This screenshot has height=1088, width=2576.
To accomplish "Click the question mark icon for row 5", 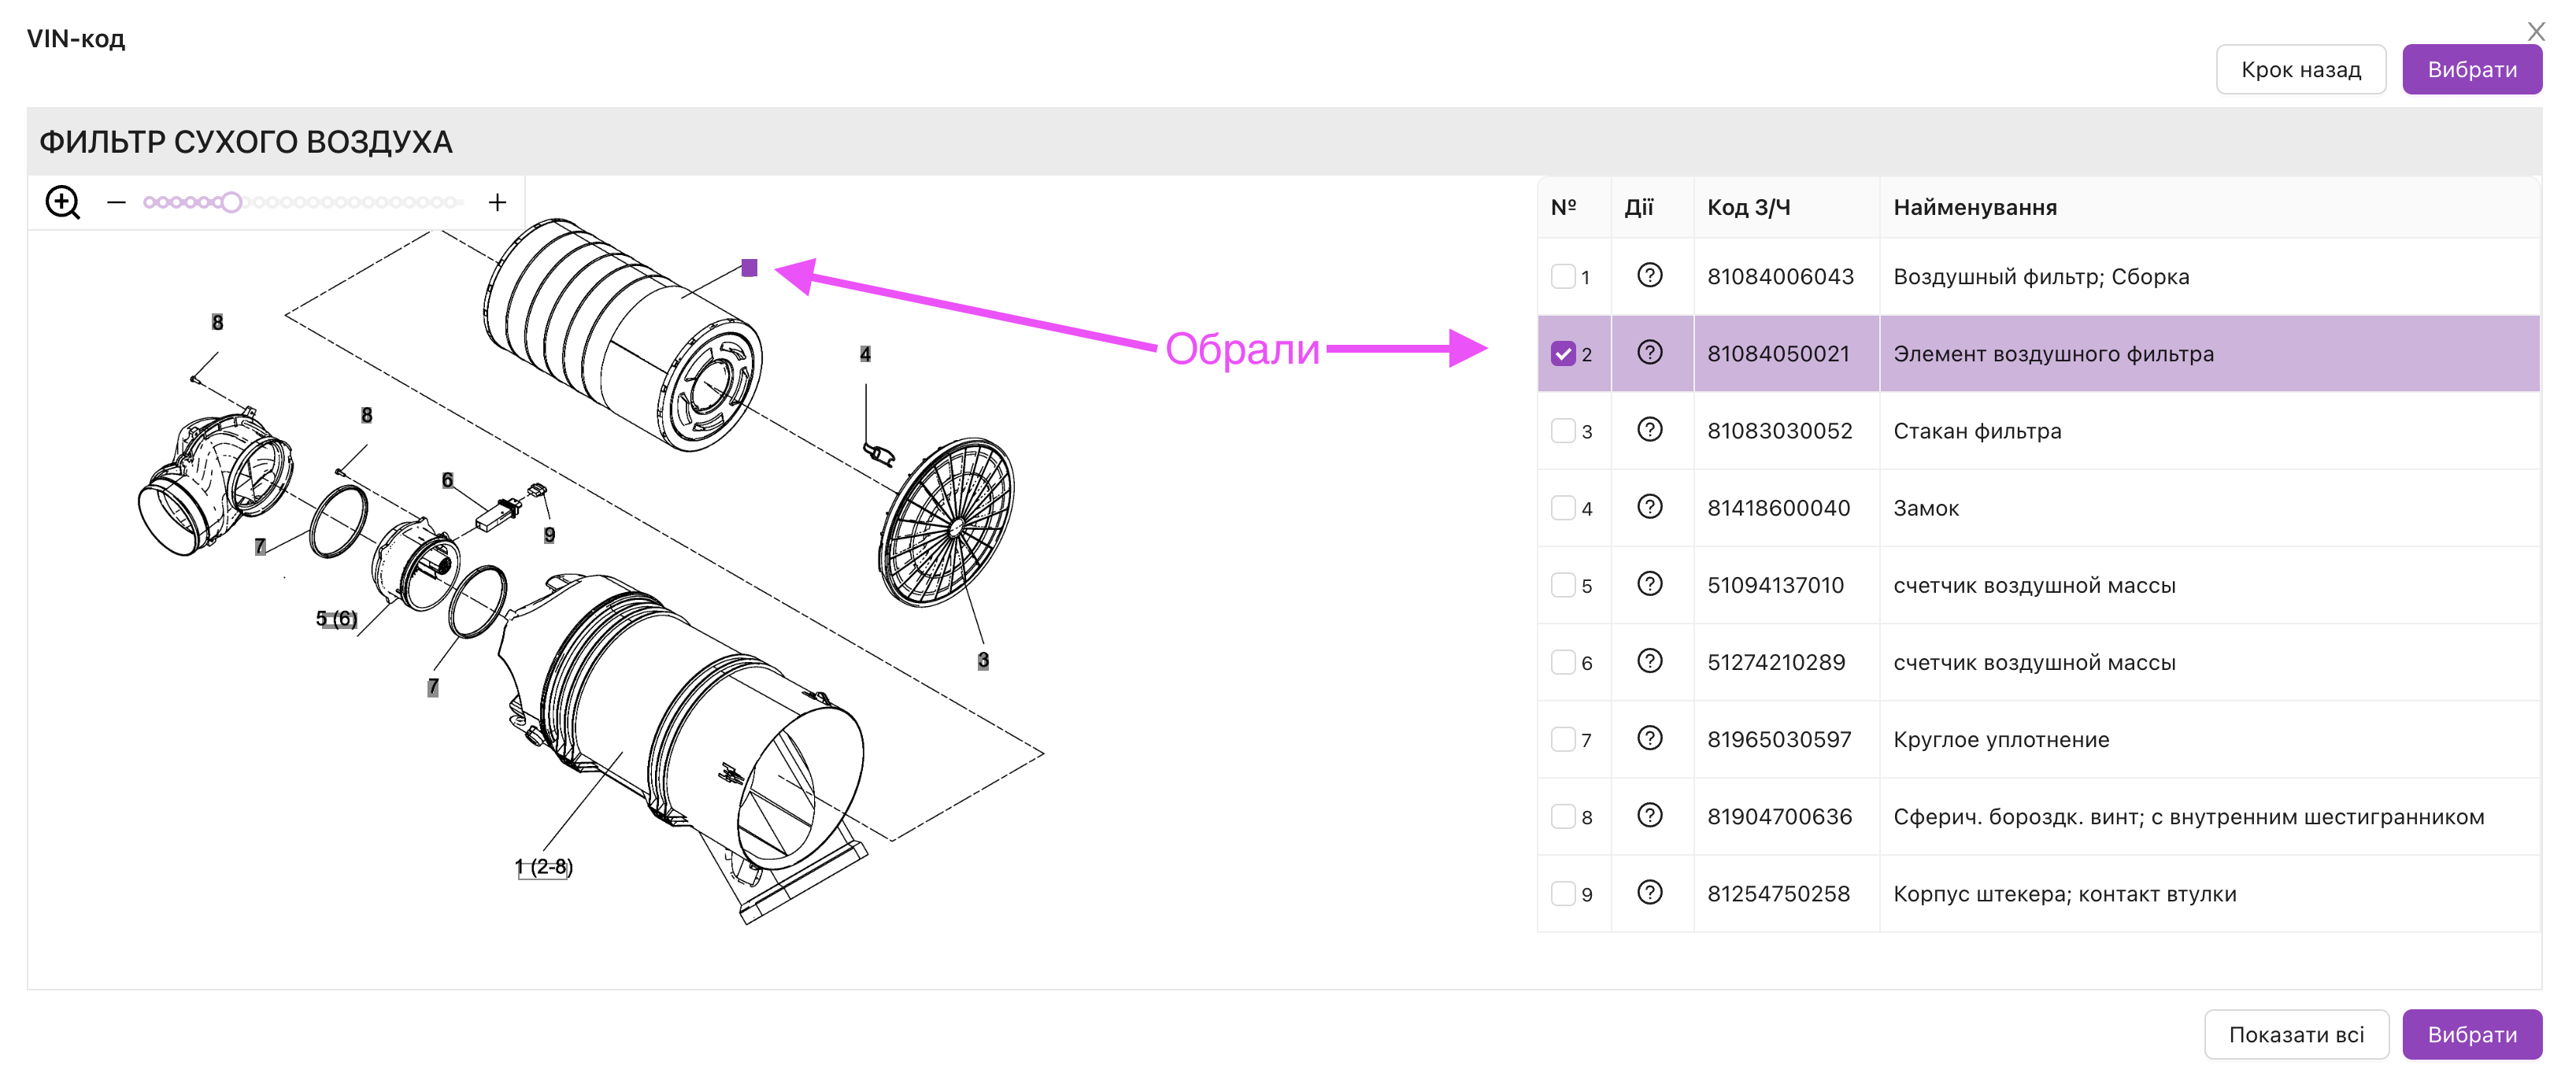I will (1646, 583).
